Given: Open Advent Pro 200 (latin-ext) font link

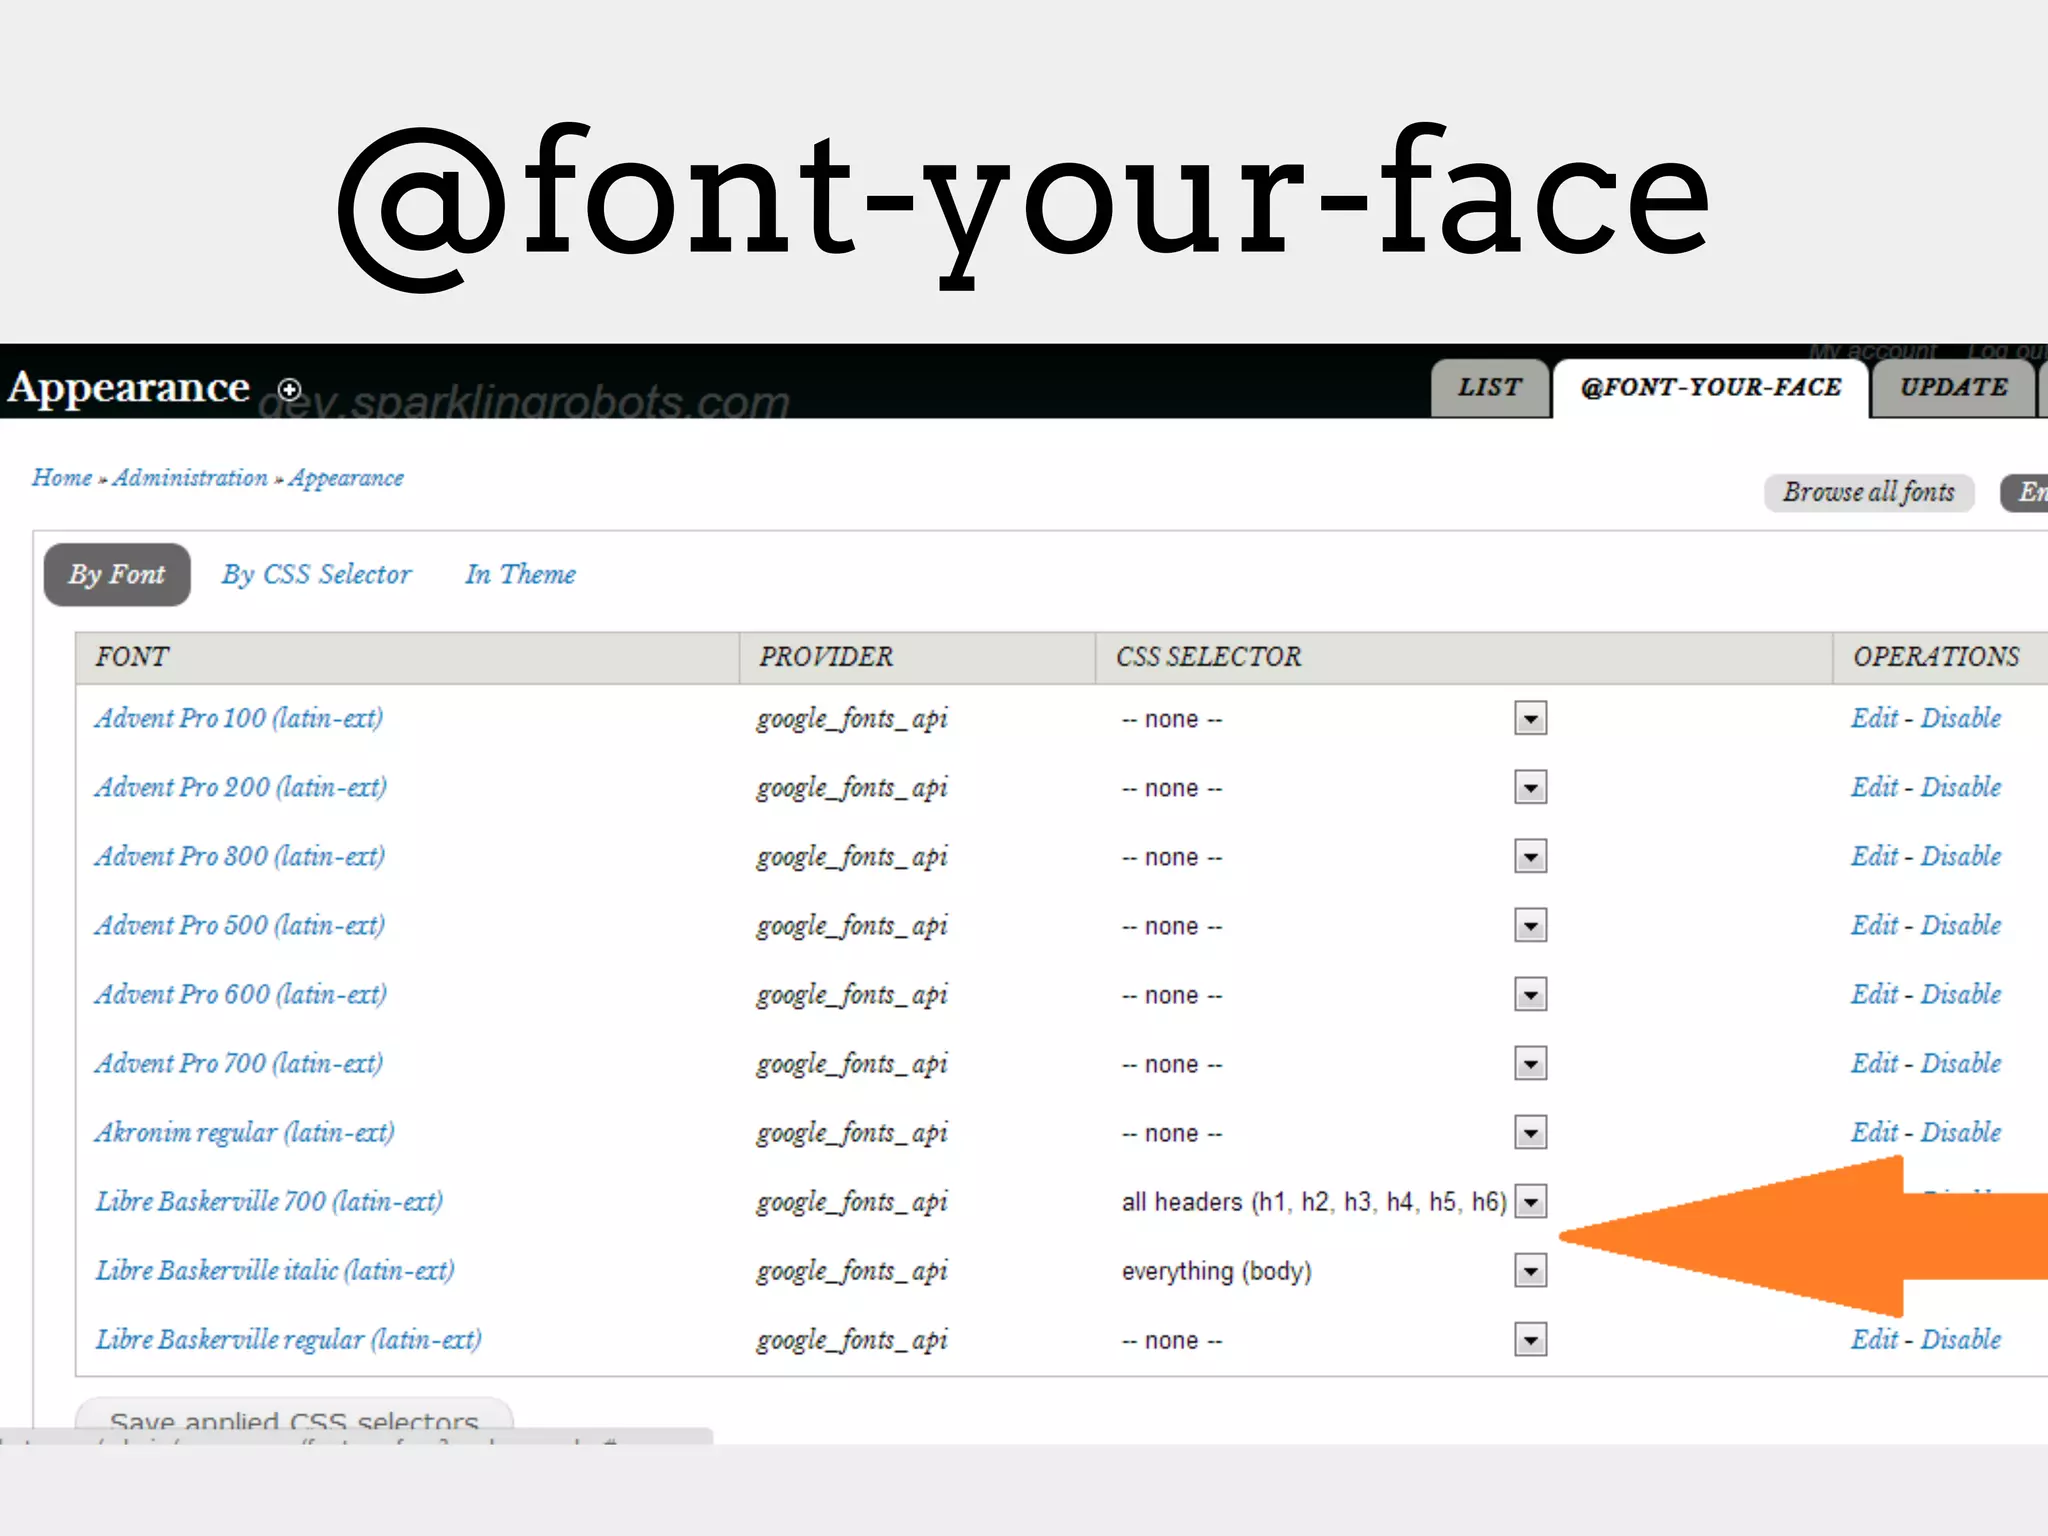Looking at the screenshot, I should pos(241,788).
